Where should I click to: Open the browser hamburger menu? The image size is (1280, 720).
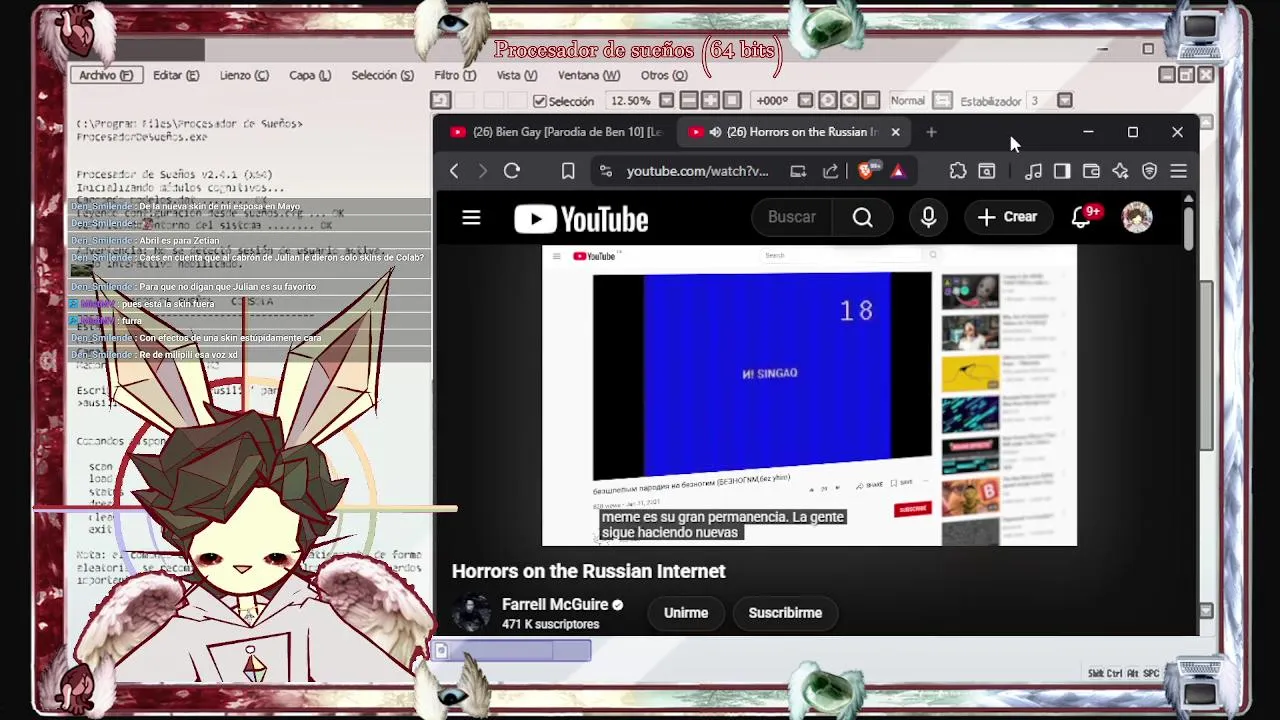click(1179, 171)
